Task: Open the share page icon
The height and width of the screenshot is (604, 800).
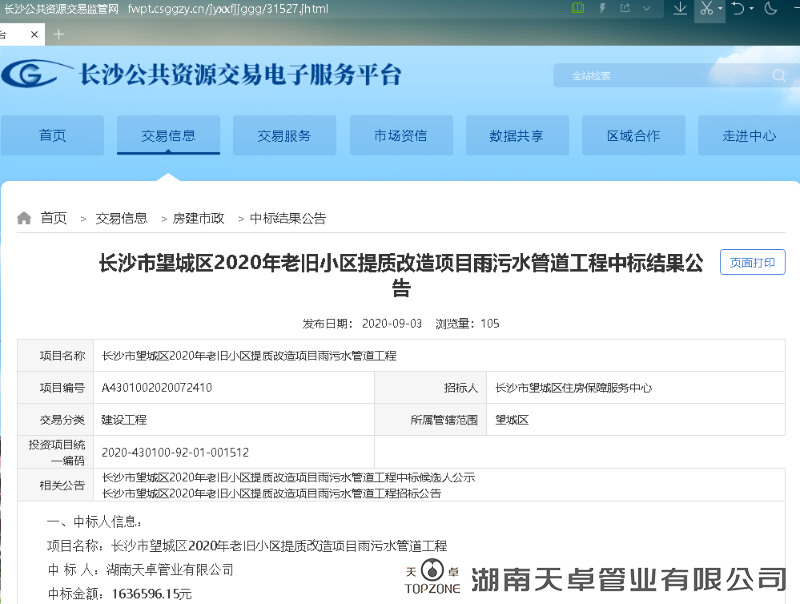Action: click(628, 10)
